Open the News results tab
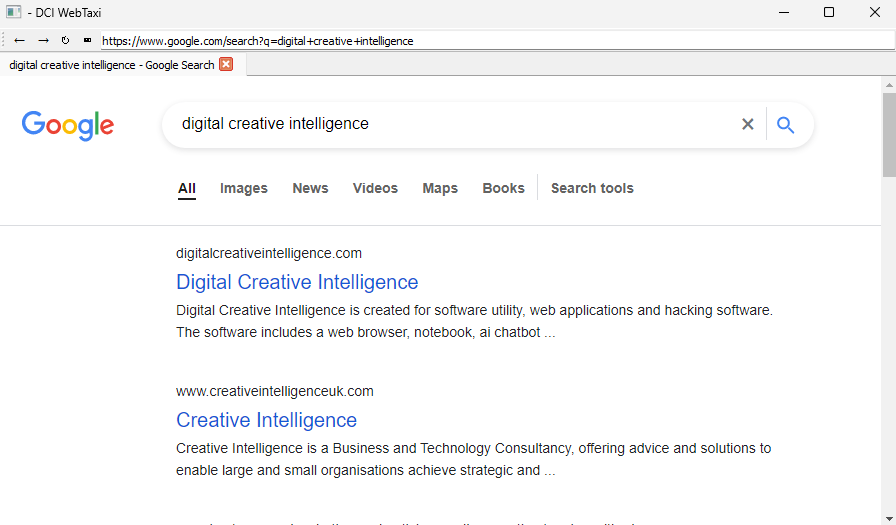 (x=310, y=188)
